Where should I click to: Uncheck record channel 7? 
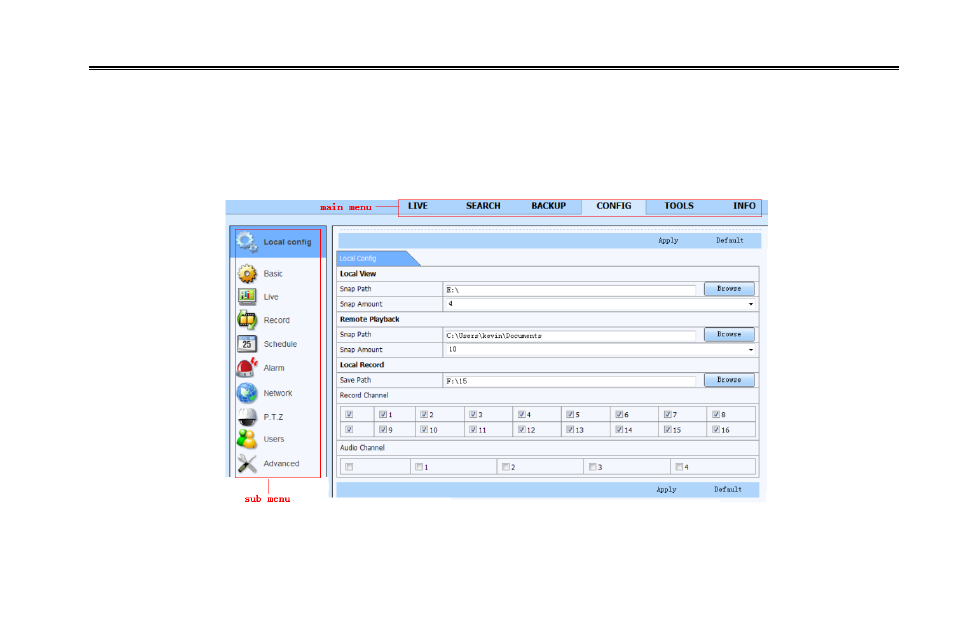[668, 414]
